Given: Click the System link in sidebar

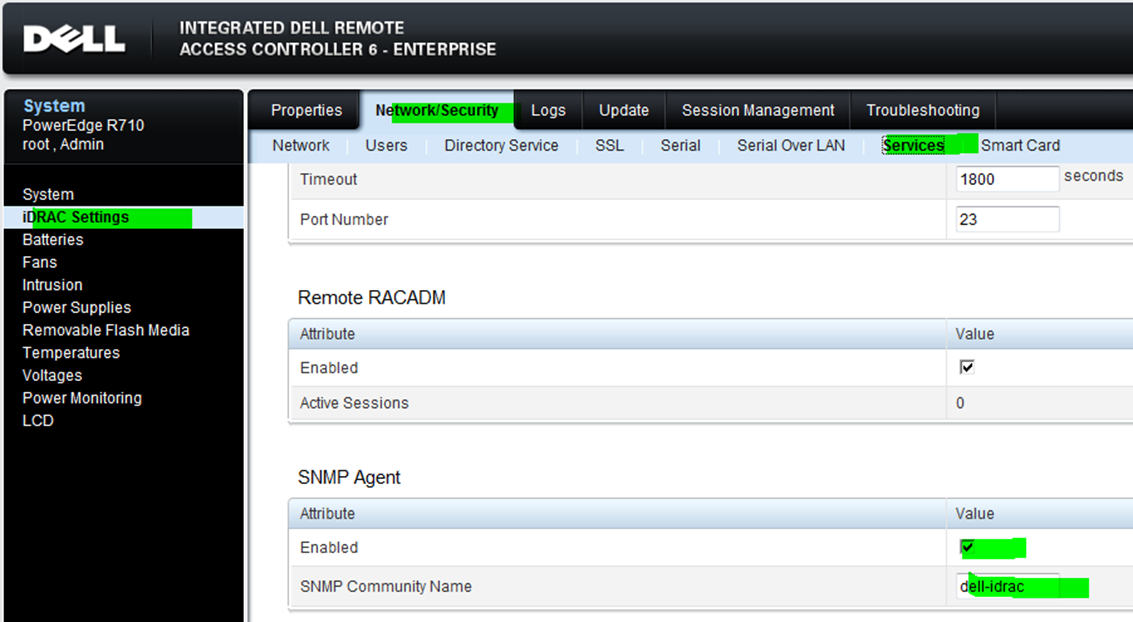Looking at the screenshot, I should click(x=48, y=194).
